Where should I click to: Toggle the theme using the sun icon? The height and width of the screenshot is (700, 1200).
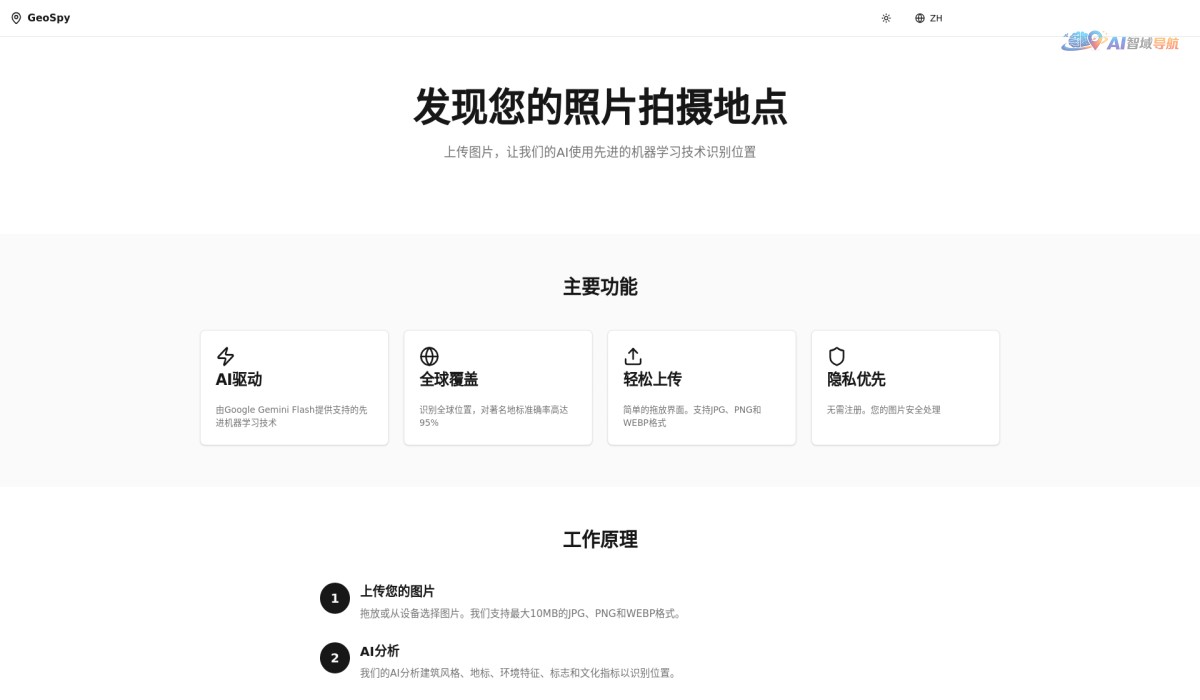(885, 17)
